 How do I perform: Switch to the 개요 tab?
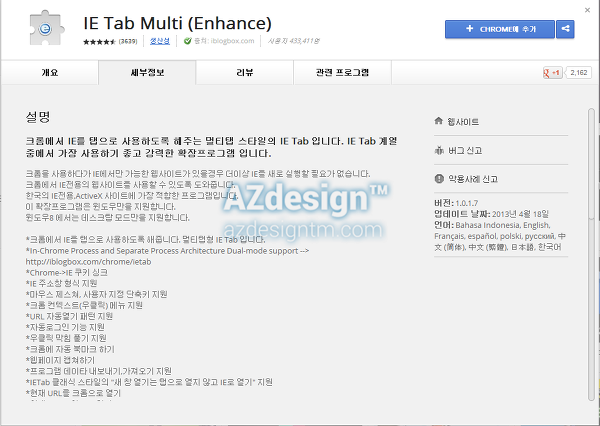tap(50, 72)
